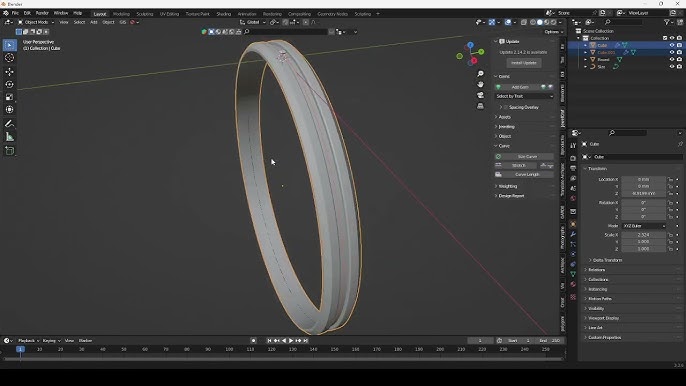Click the auto-keying record dot
Viewport: 686px width, 386px height.
pyautogui.click(x=253, y=340)
